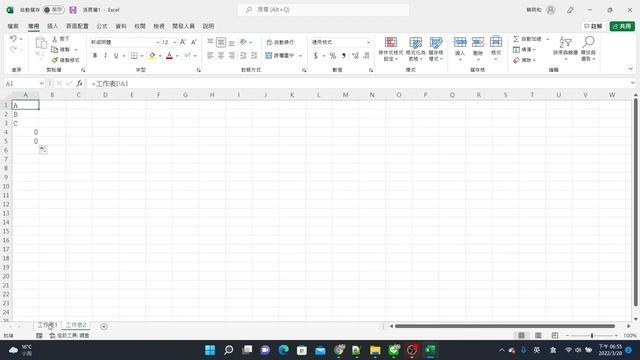Align text to the right
The width and height of the screenshot is (640, 360).
231,56
